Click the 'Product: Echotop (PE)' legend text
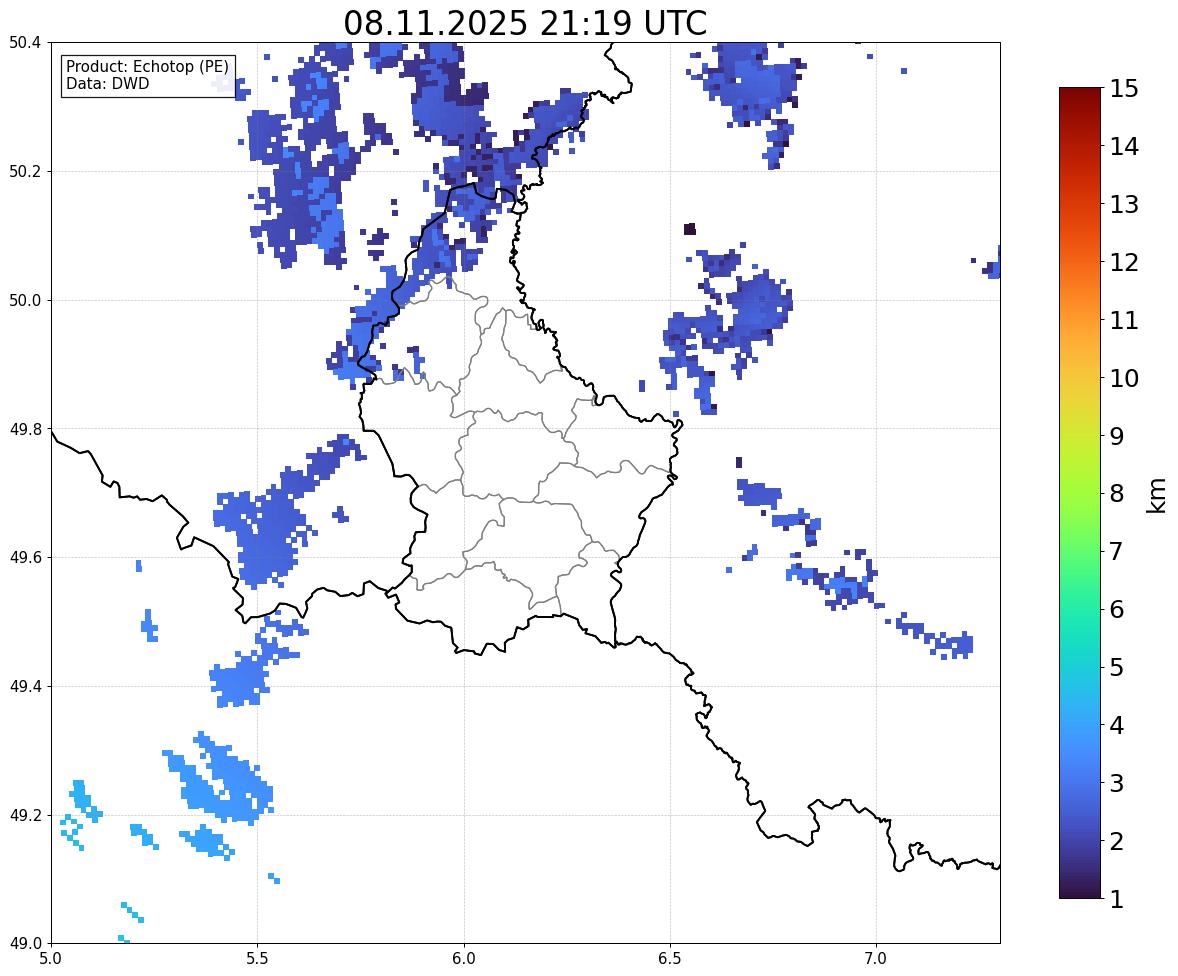 pos(147,66)
